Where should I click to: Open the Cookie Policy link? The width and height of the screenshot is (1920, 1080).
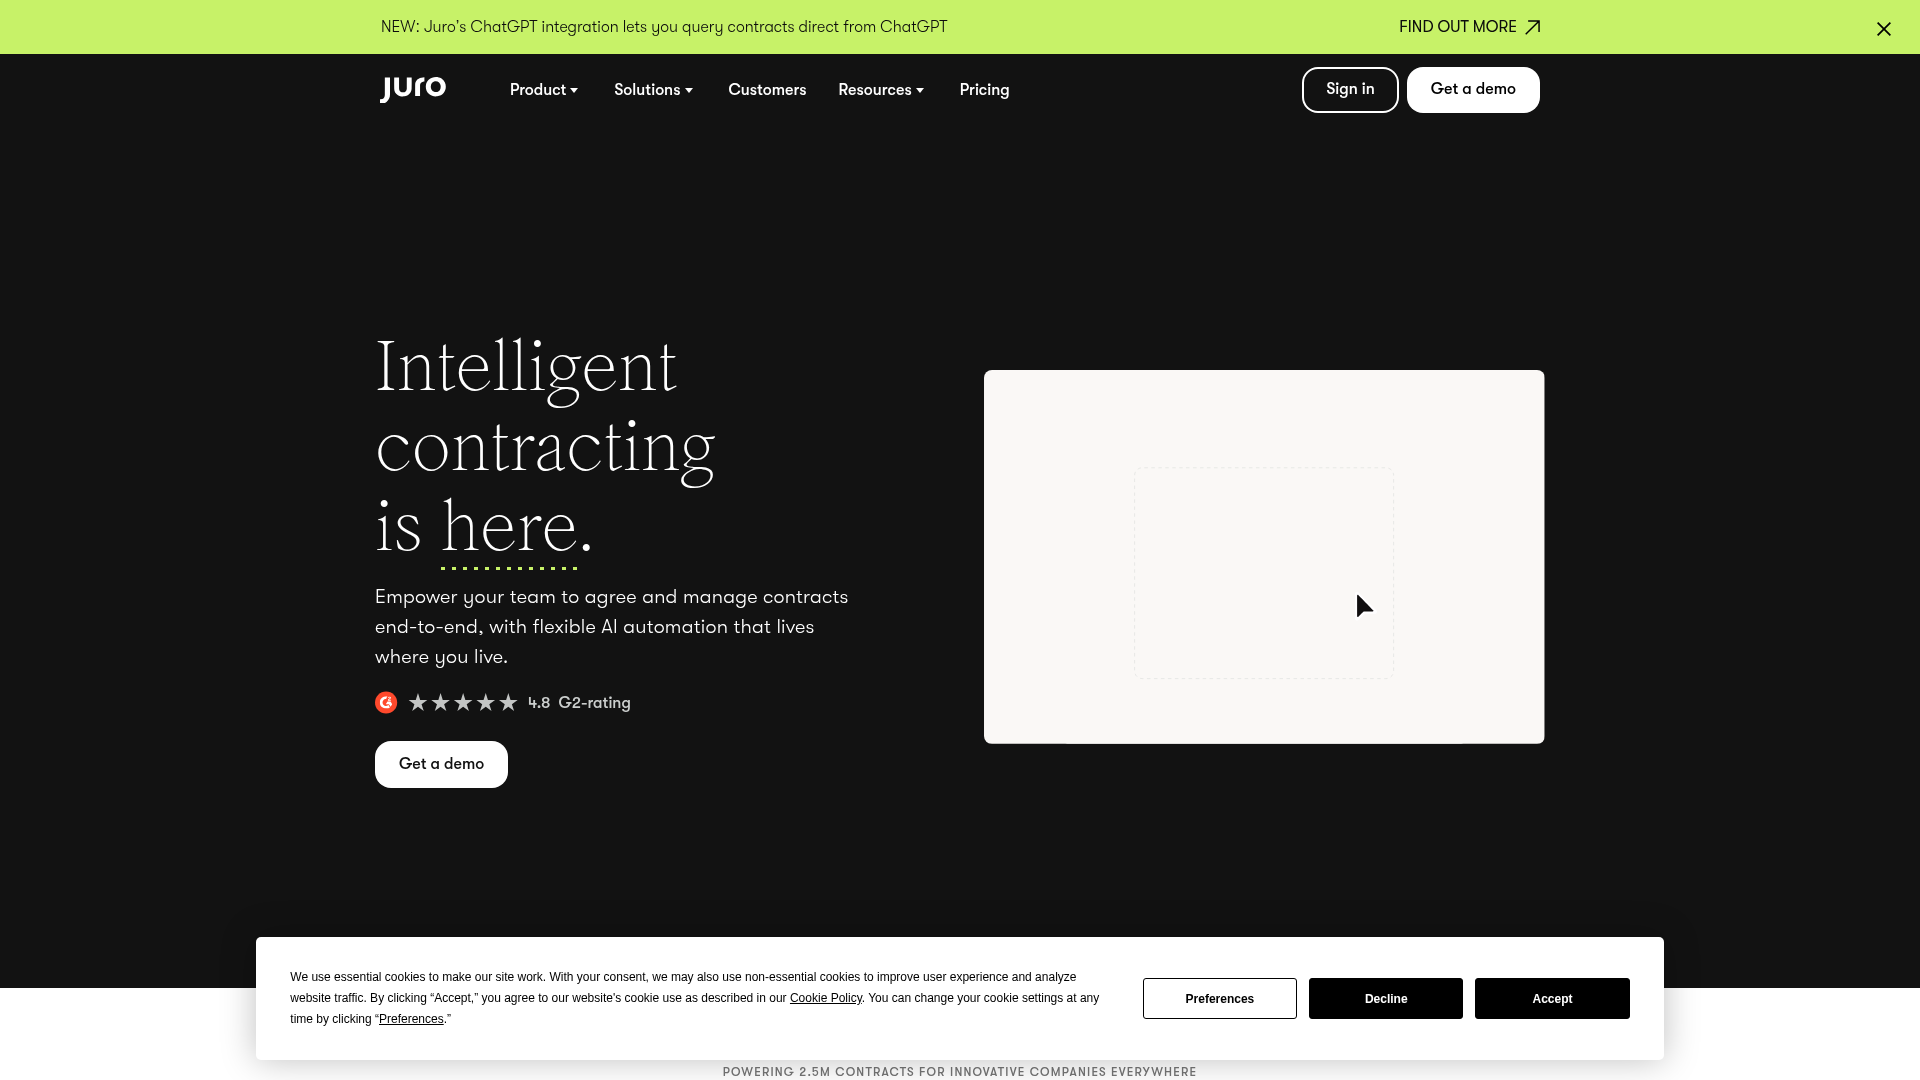825,997
